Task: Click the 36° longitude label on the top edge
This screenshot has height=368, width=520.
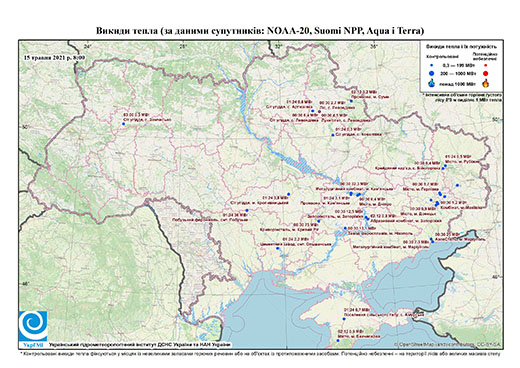Action: [x=374, y=46]
